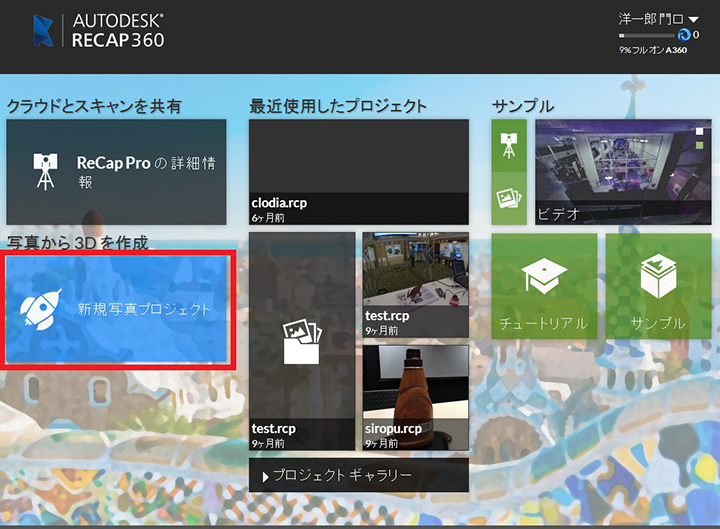This screenshot has width=720, height=529.
Task: Click the rocket icon on new photo project
Action: [x=41, y=310]
